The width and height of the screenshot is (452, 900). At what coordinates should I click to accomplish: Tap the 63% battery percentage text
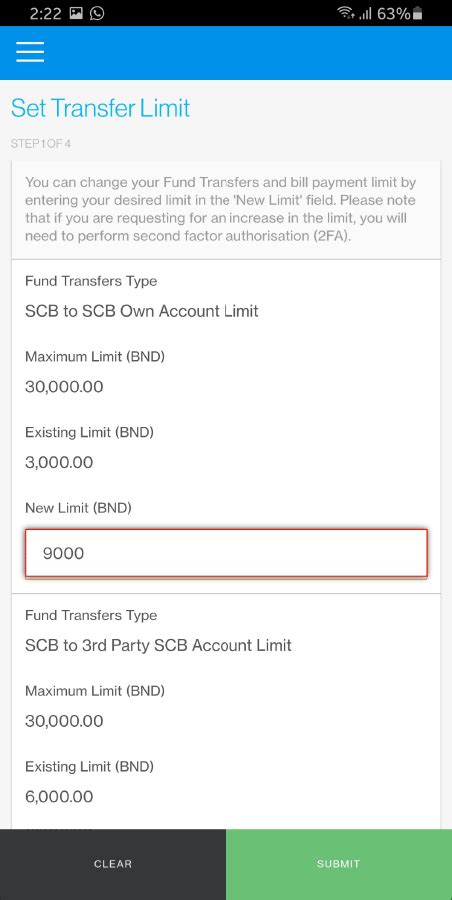point(393,13)
